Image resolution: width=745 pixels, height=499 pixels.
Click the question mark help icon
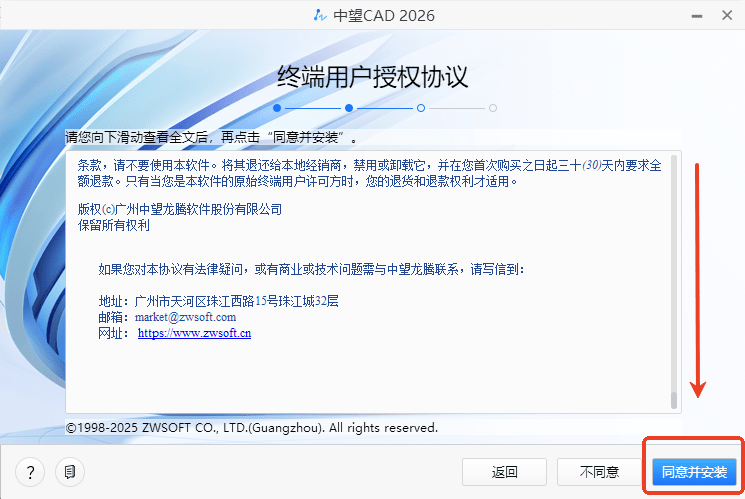pyautogui.click(x=31, y=471)
